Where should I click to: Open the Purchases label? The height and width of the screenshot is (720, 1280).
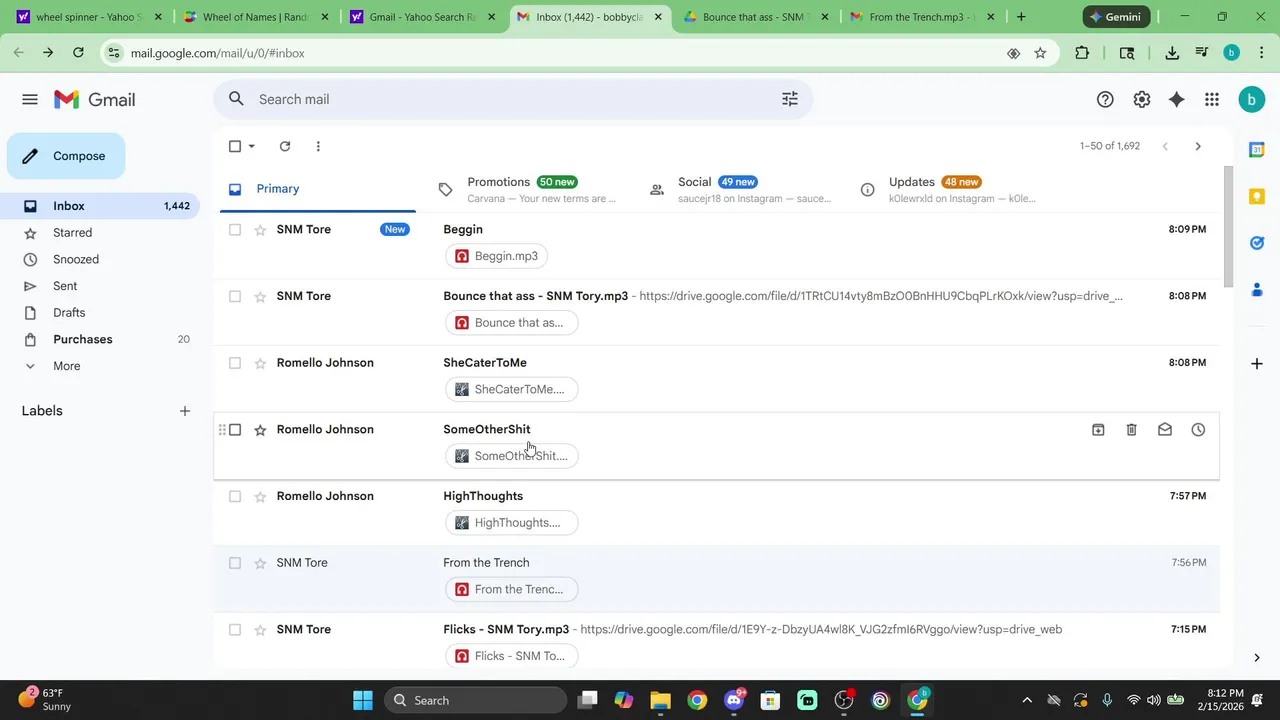point(83,339)
